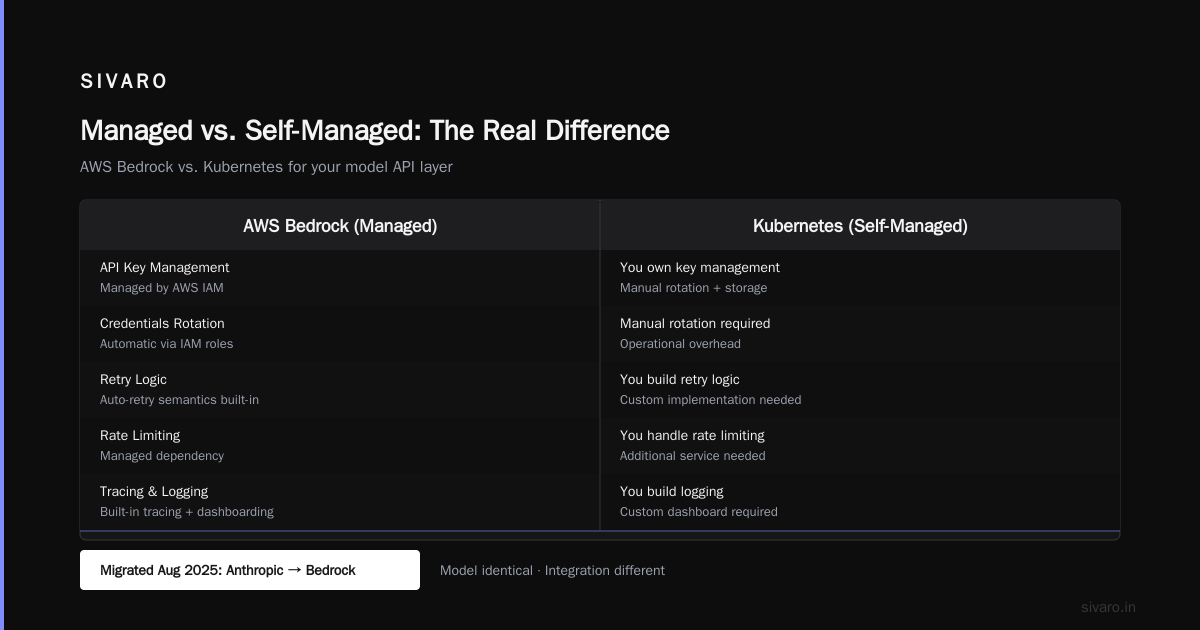Select the 'Managed vs. Self-Managed' headline

click(x=375, y=130)
